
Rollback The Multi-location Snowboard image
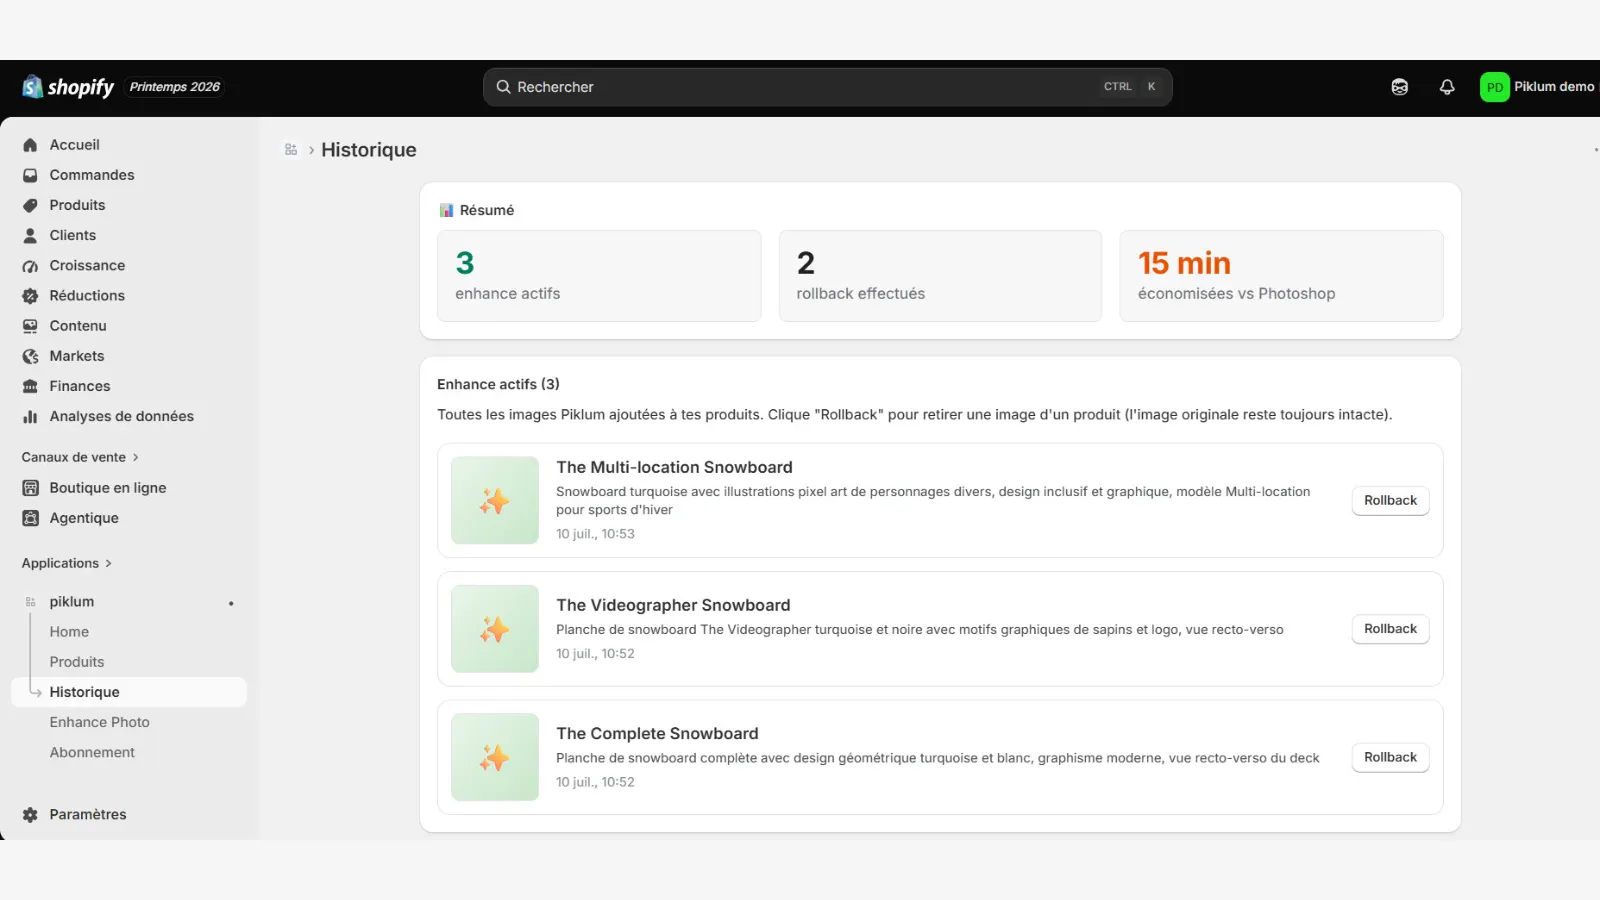click(x=1390, y=501)
